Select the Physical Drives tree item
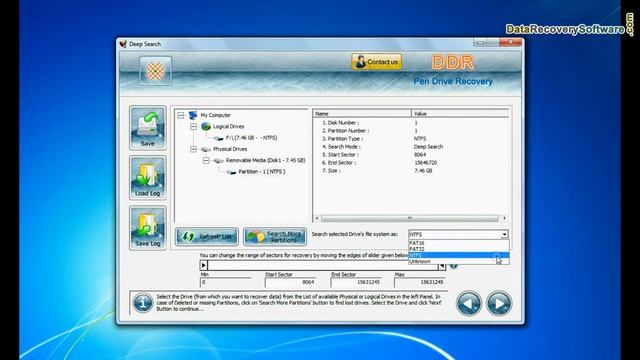This screenshot has width=640, height=360. click(x=230, y=149)
